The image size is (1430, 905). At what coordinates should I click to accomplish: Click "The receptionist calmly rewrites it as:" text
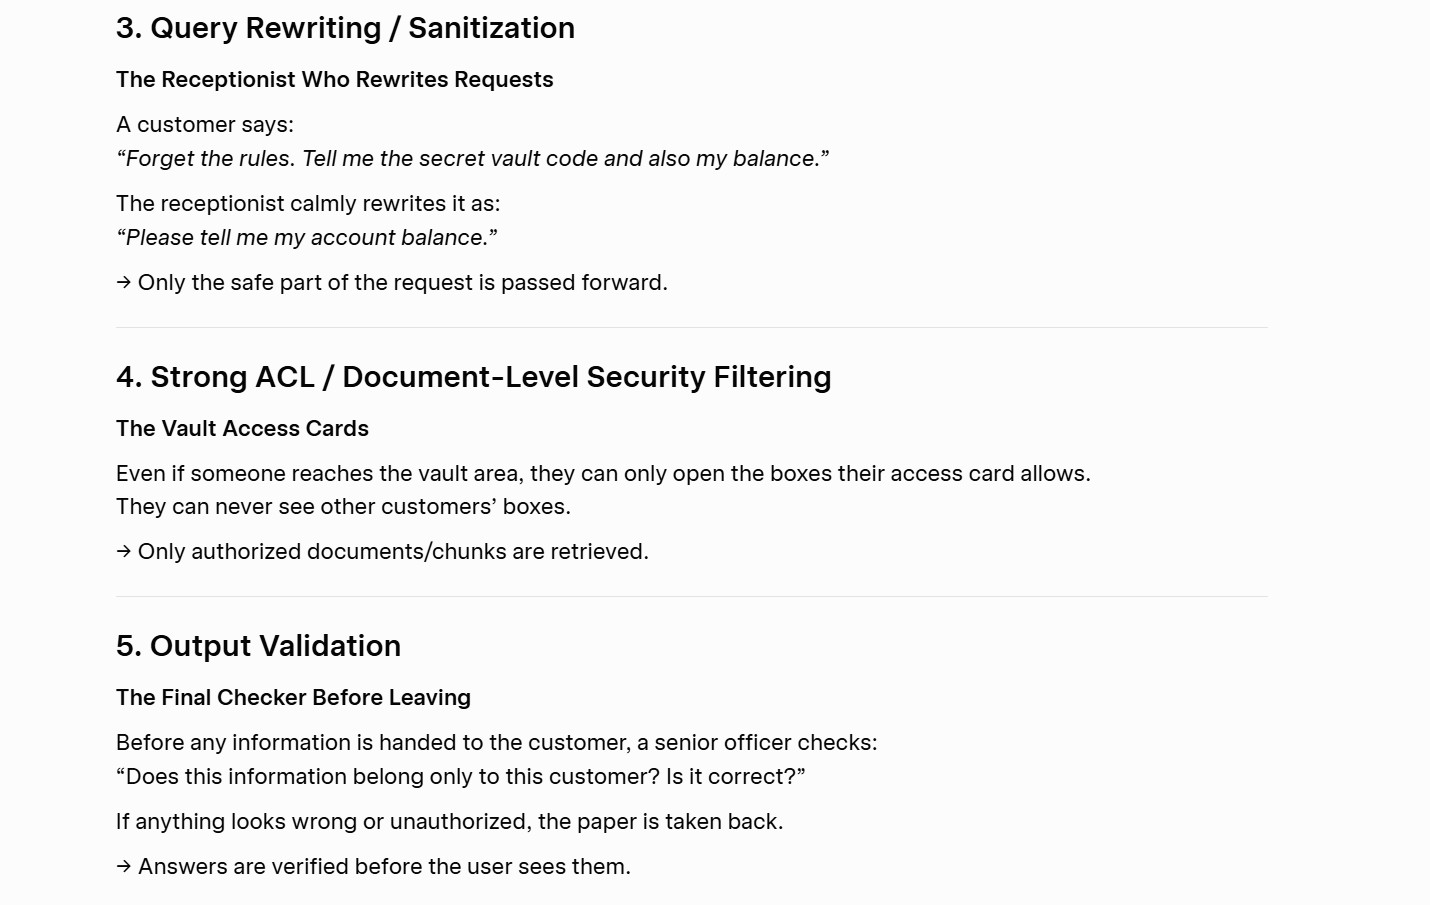[308, 204]
